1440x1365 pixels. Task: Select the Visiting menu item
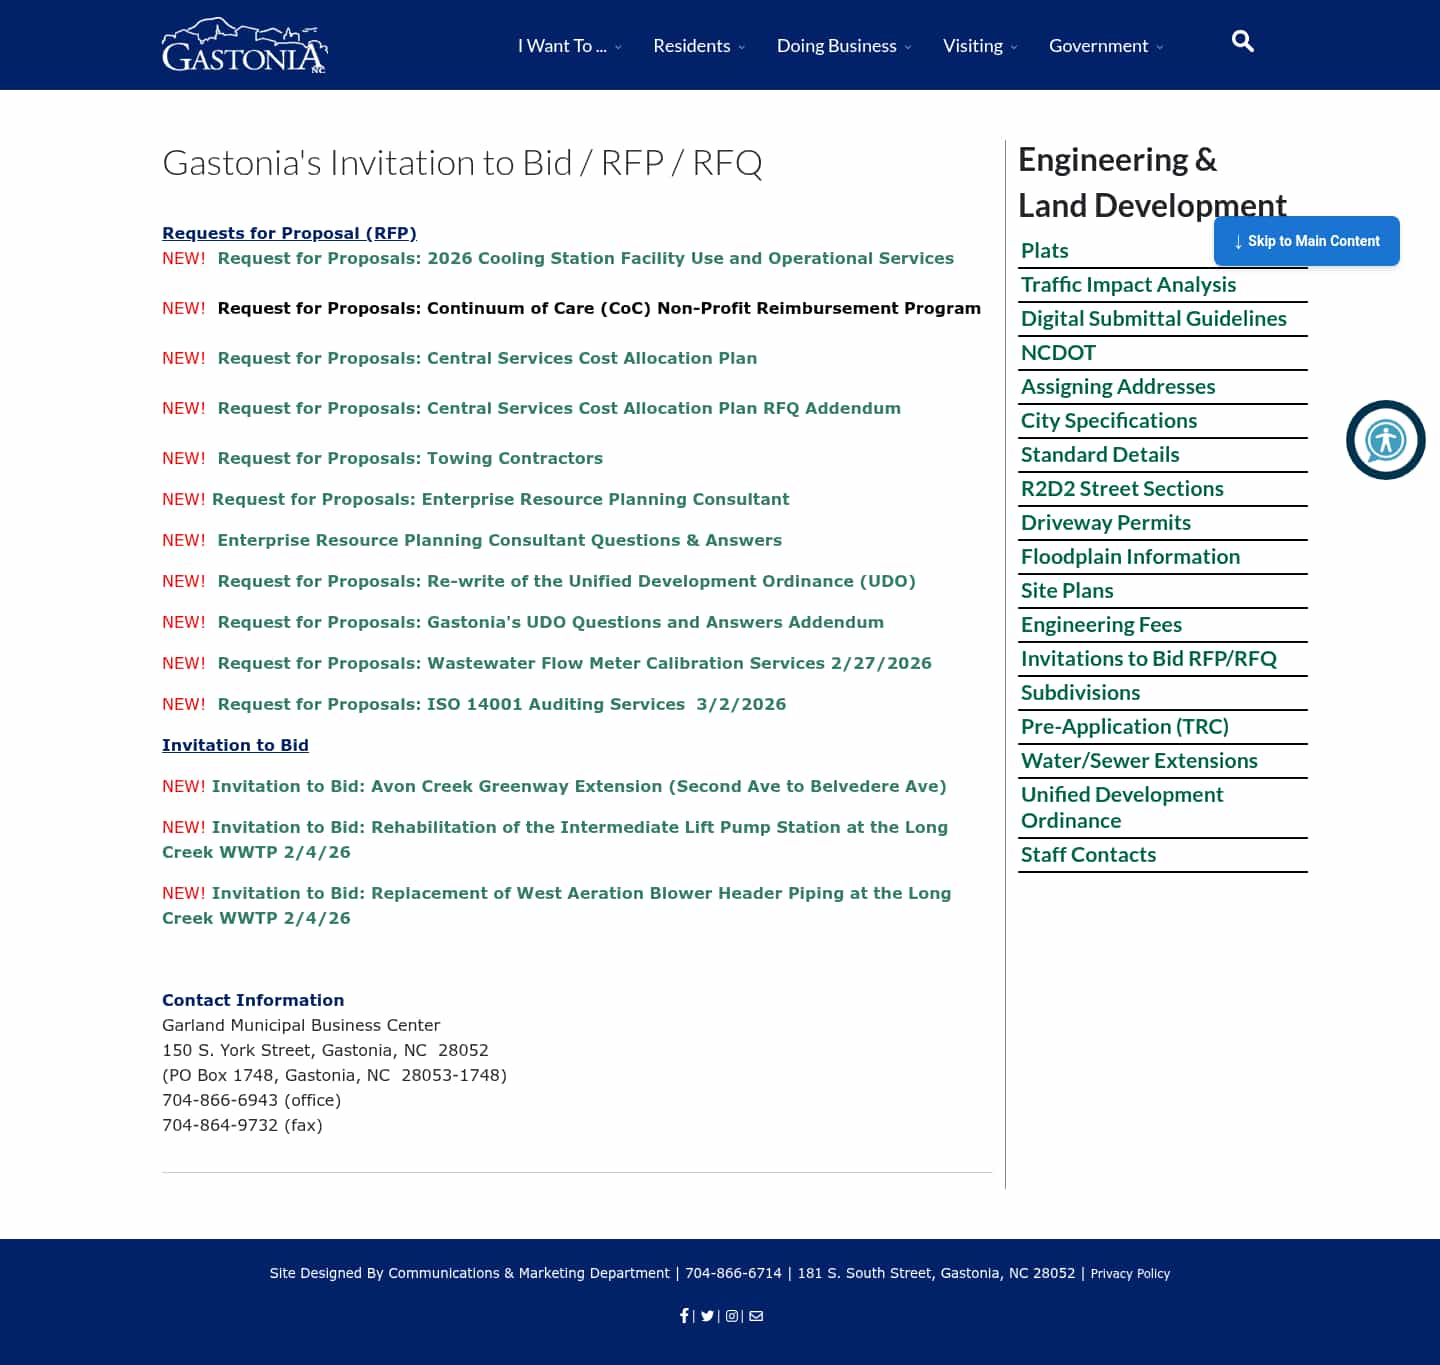coord(972,45)
